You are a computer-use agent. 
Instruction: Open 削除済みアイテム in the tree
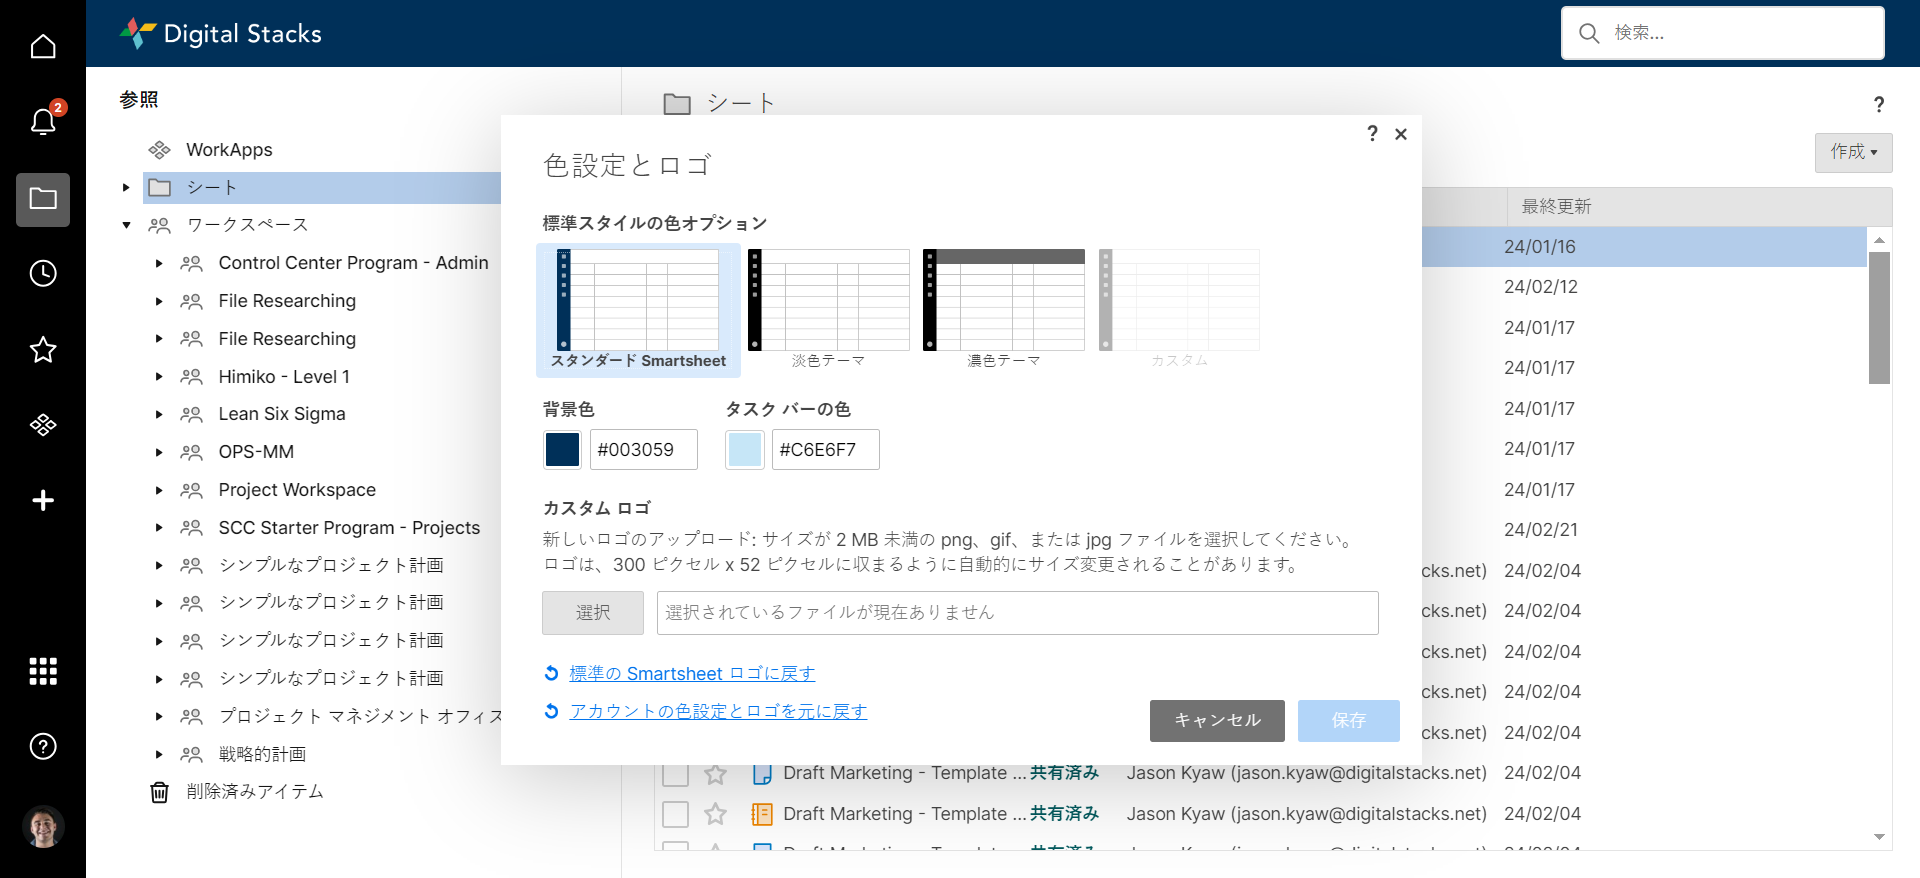(255, 792)
